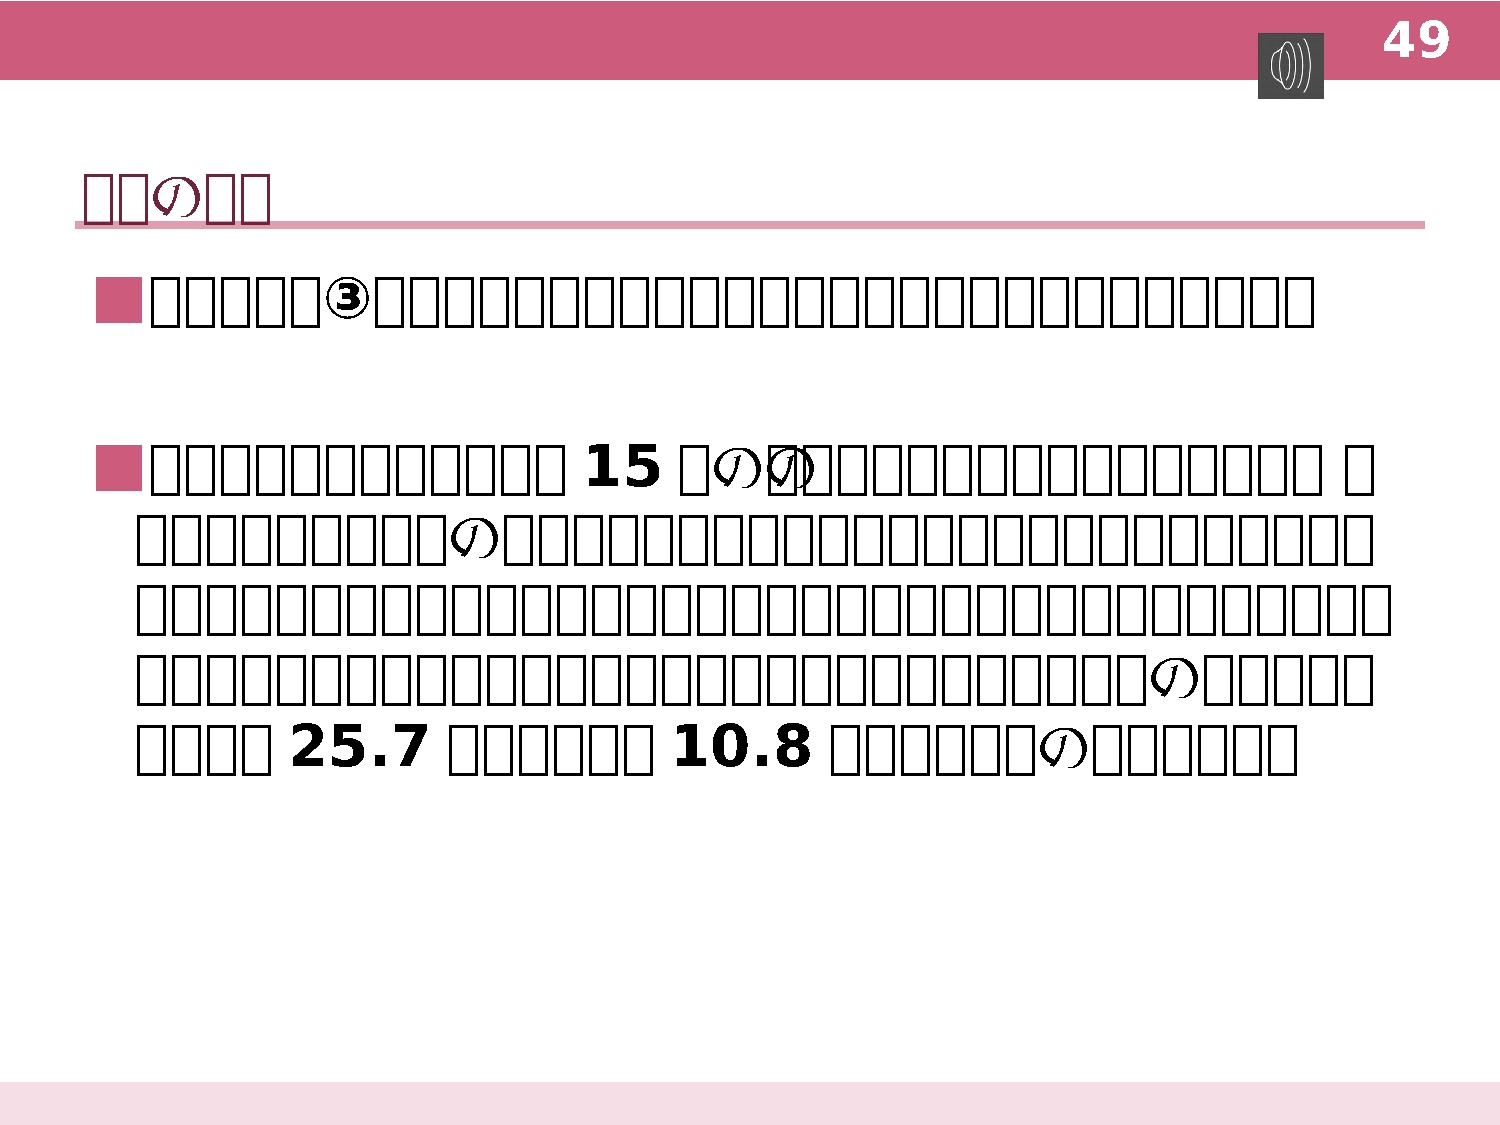Click the circled number ③ symbol
The height and width of the screenshot is (1125, 1500).
pos(349,299)
